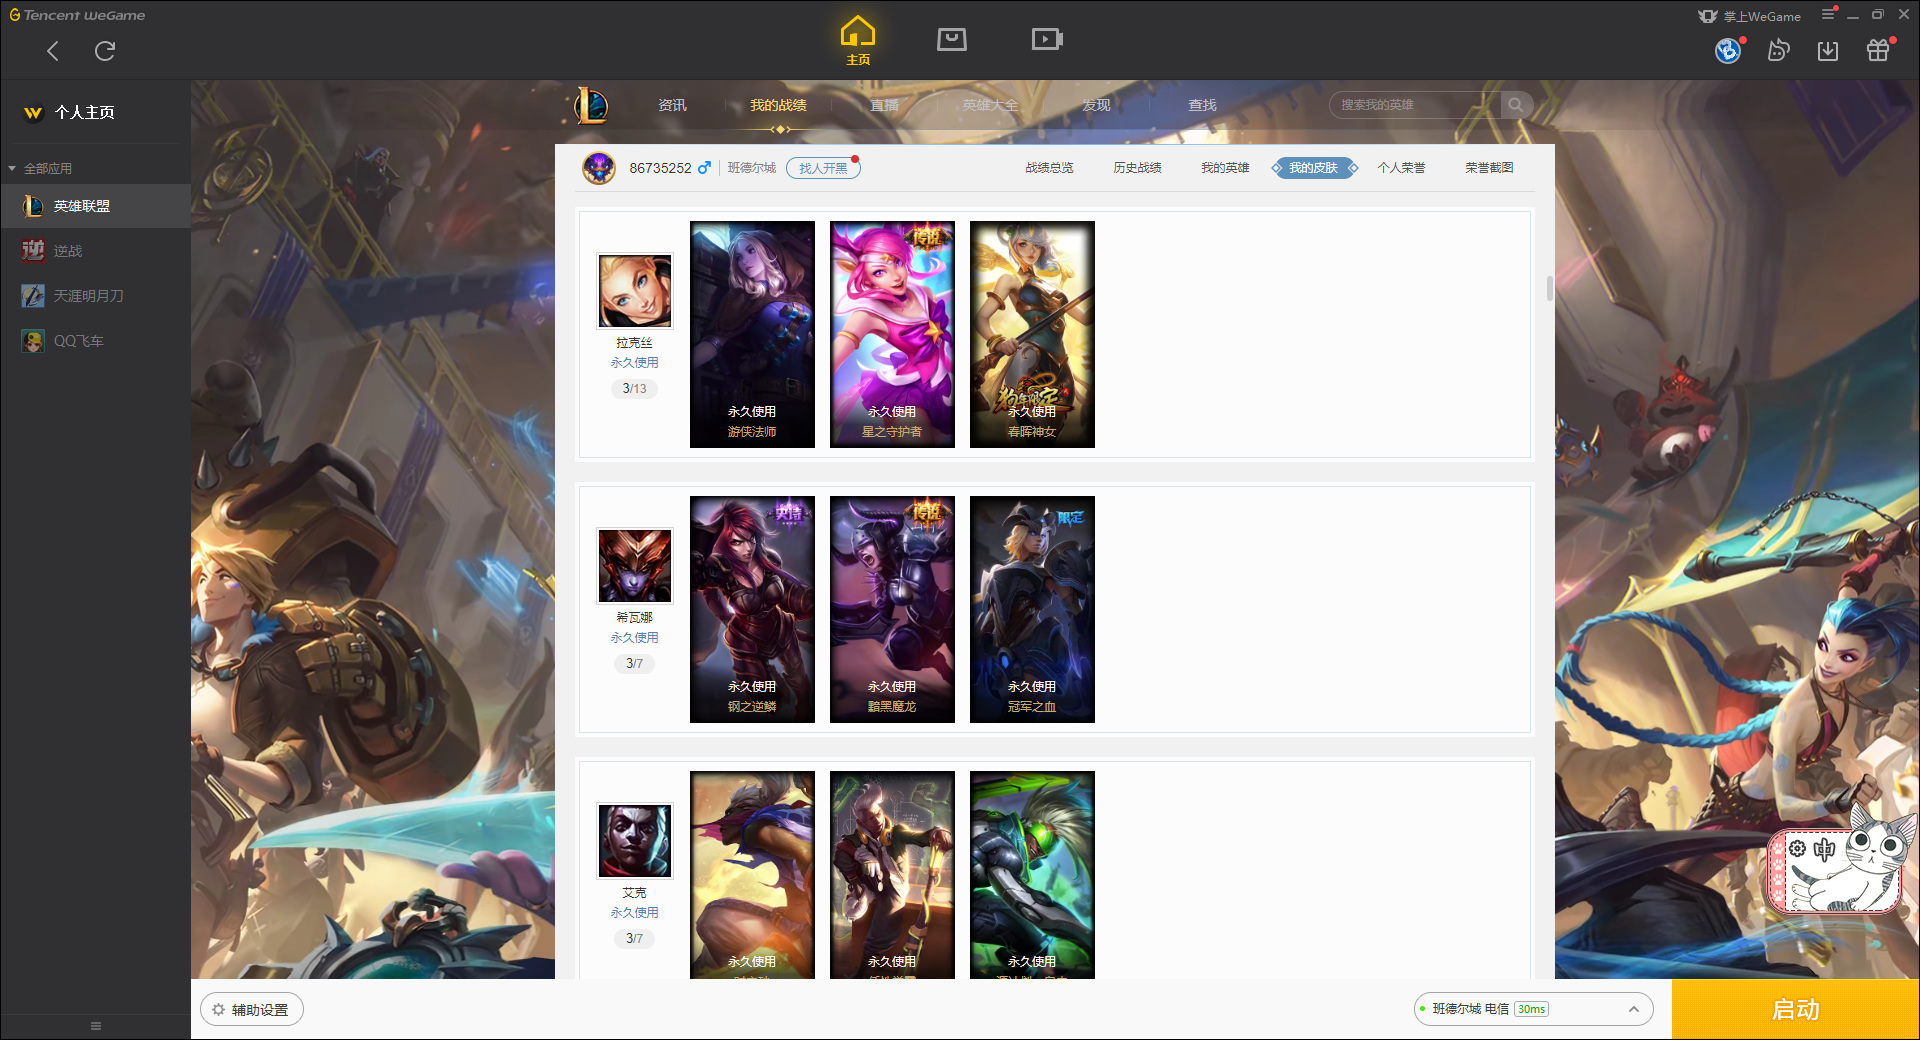Image resolution: width=1920 pixels, height=1040 pixels.
Task: Click the player avatar next to 86735252
Action: pyautogui.click(x=599, y=168)
